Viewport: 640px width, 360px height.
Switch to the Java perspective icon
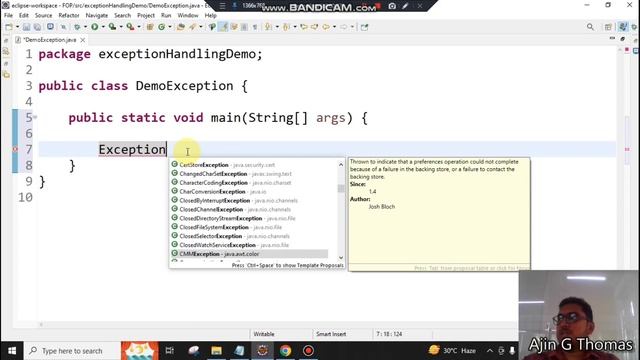[622, 27]
